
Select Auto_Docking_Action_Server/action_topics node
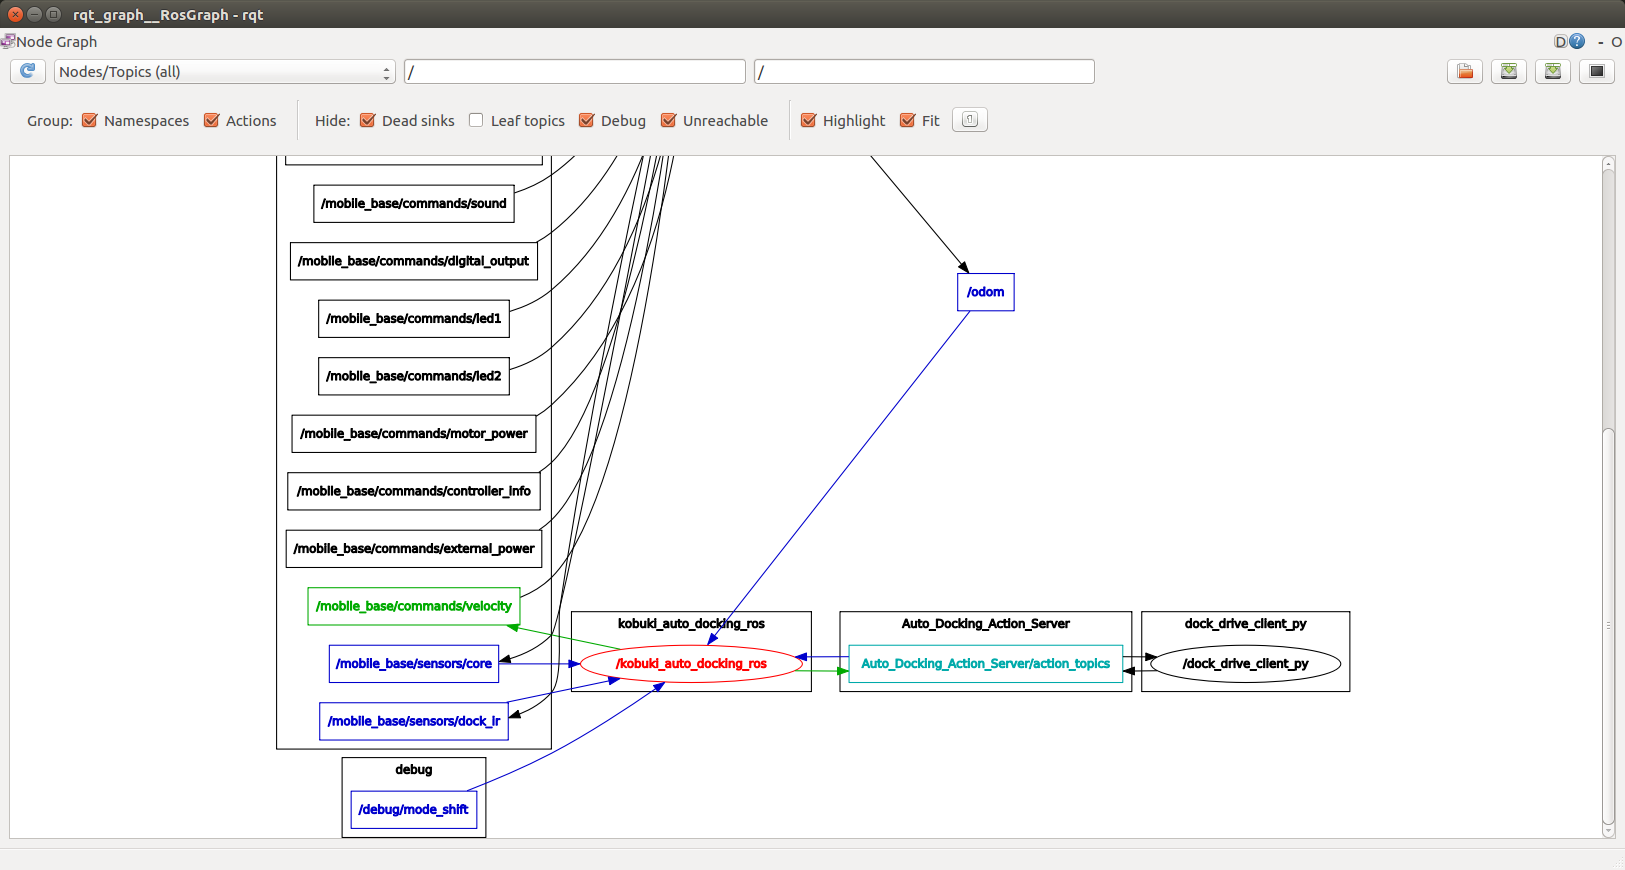point(985,663)
